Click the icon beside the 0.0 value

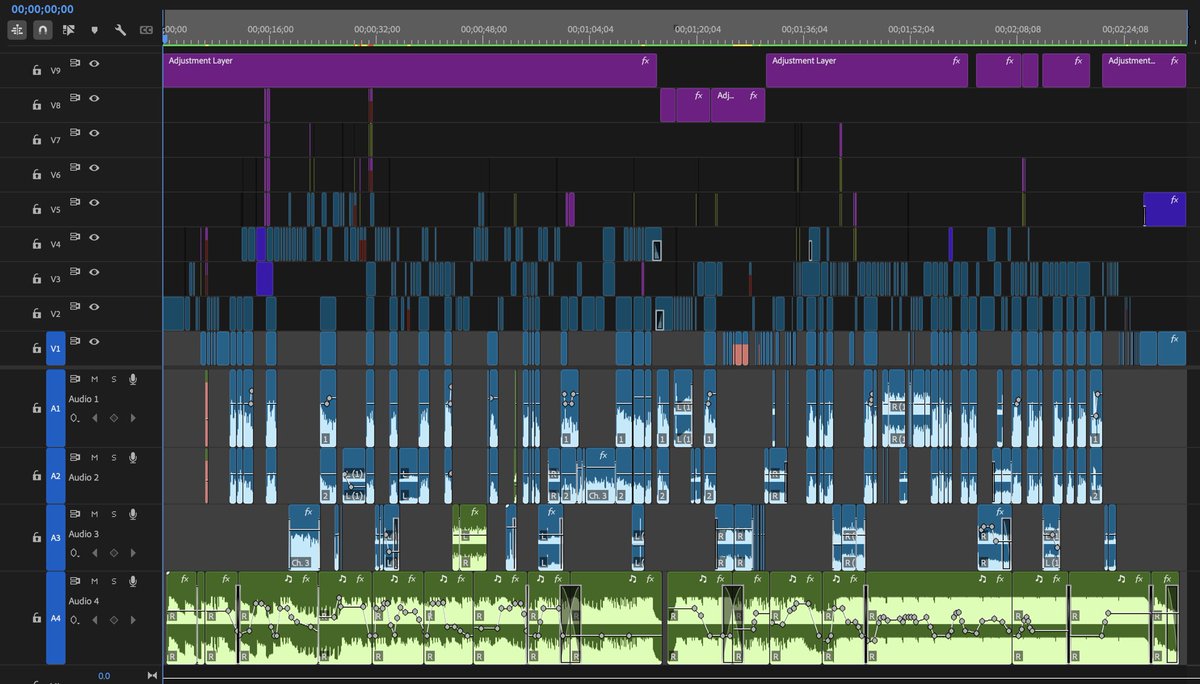tap(152, 676)
